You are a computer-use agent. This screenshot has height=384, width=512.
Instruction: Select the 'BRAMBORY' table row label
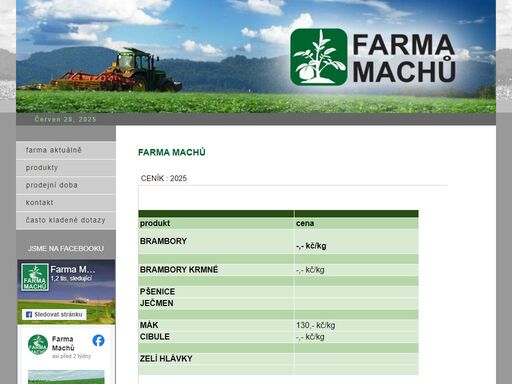pos(163,241)
